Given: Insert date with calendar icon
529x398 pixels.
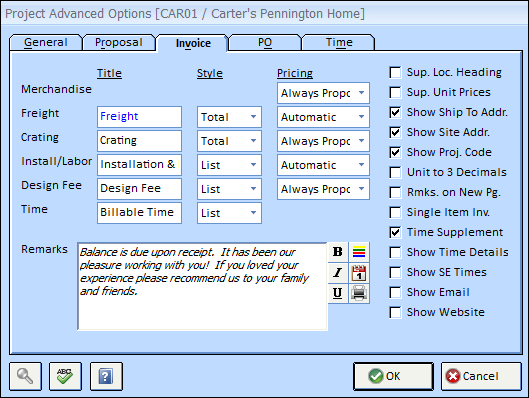Looking at the screenshot, I should coord(359,273).
